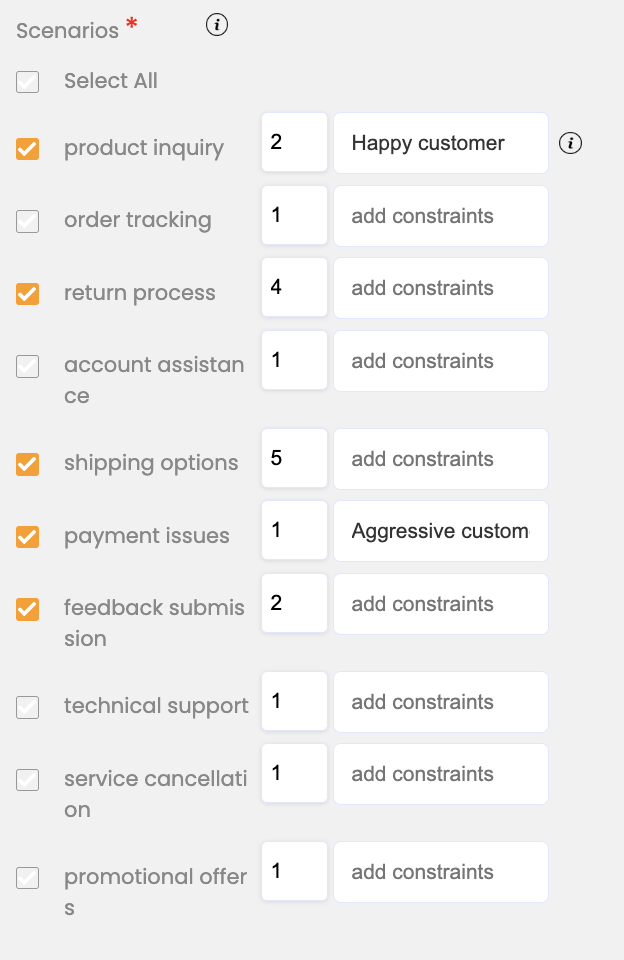Uncheck the payment issues checkbox
The image size is (624, 960).
(28, 537)
